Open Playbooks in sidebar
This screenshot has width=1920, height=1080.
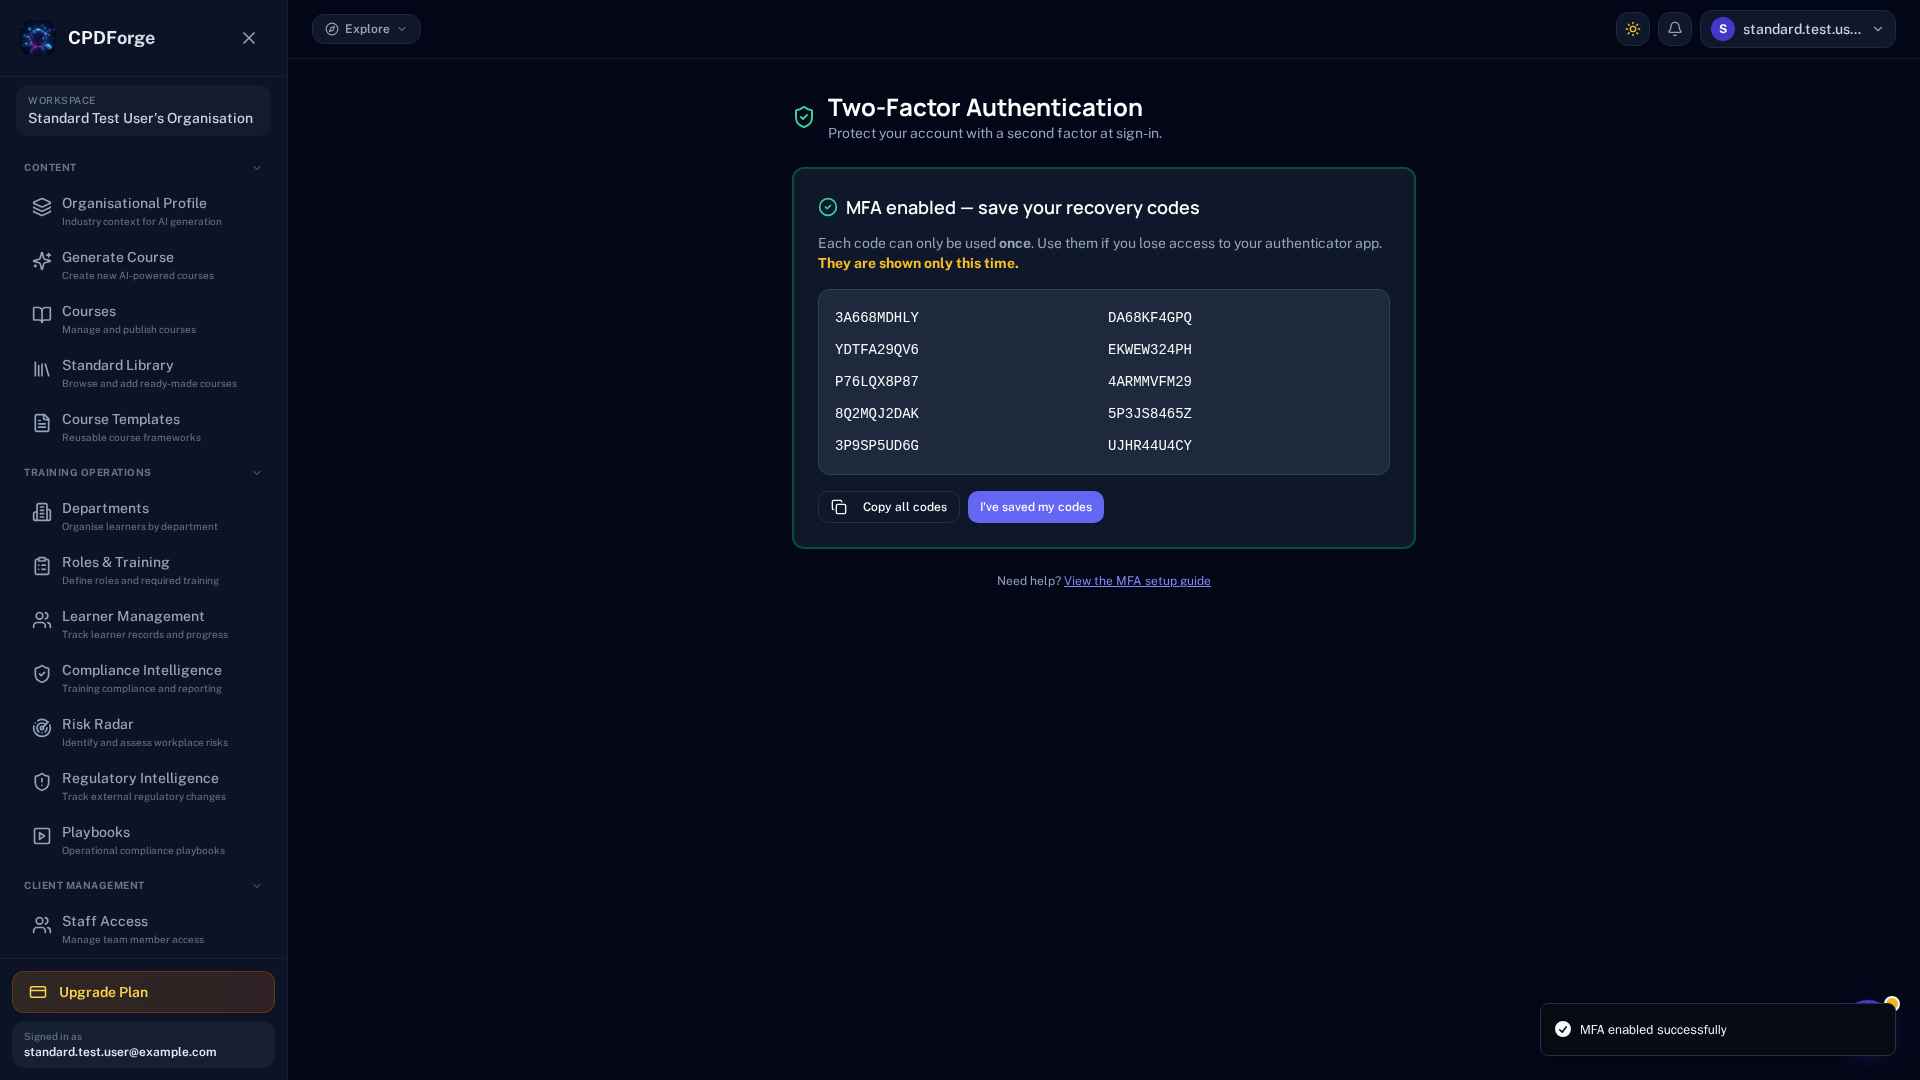click(143, 840)
